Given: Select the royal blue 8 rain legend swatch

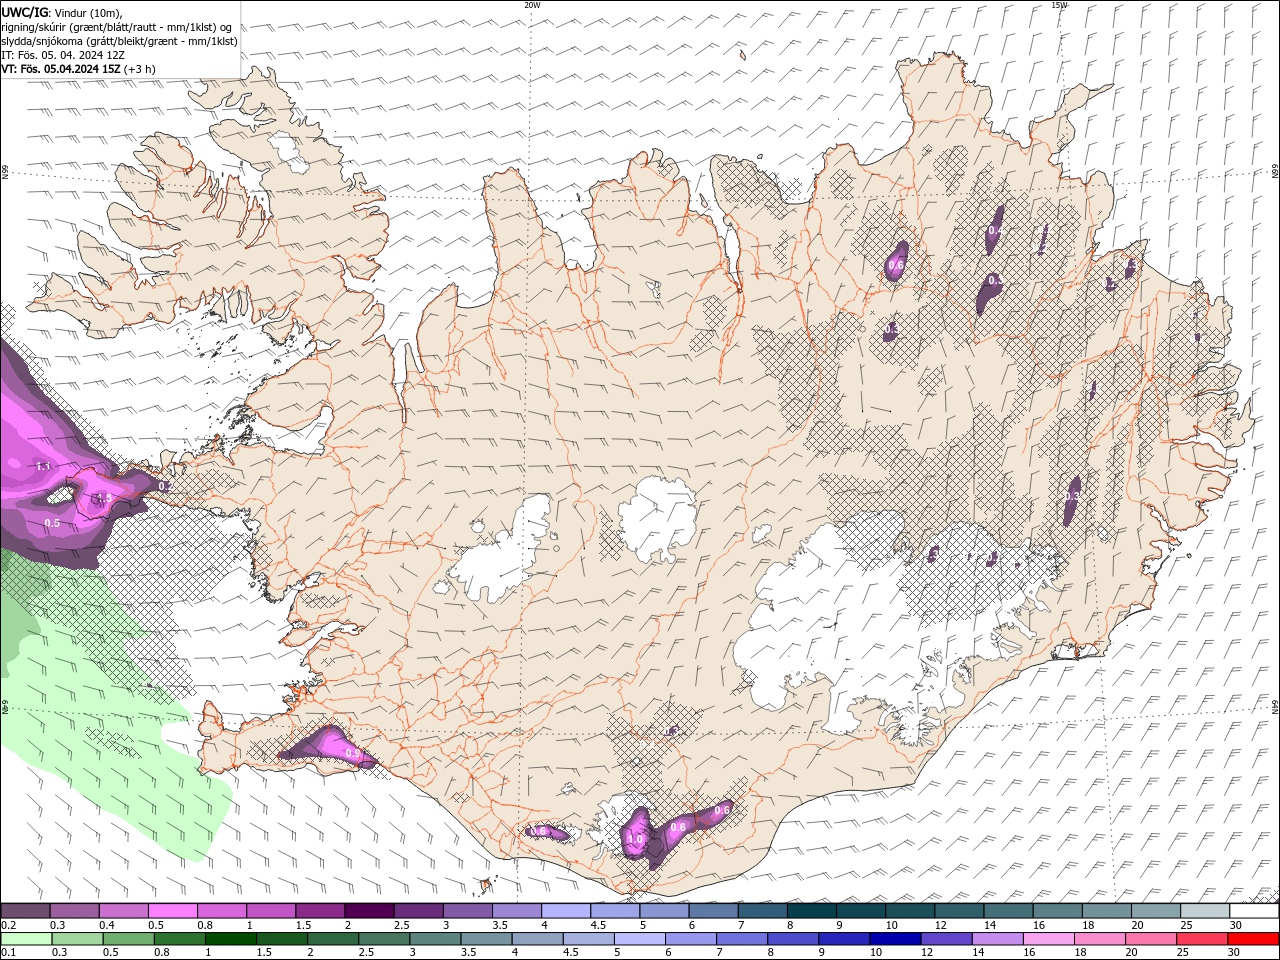Looking at the screenshot, I should click(x=794, y=939).
